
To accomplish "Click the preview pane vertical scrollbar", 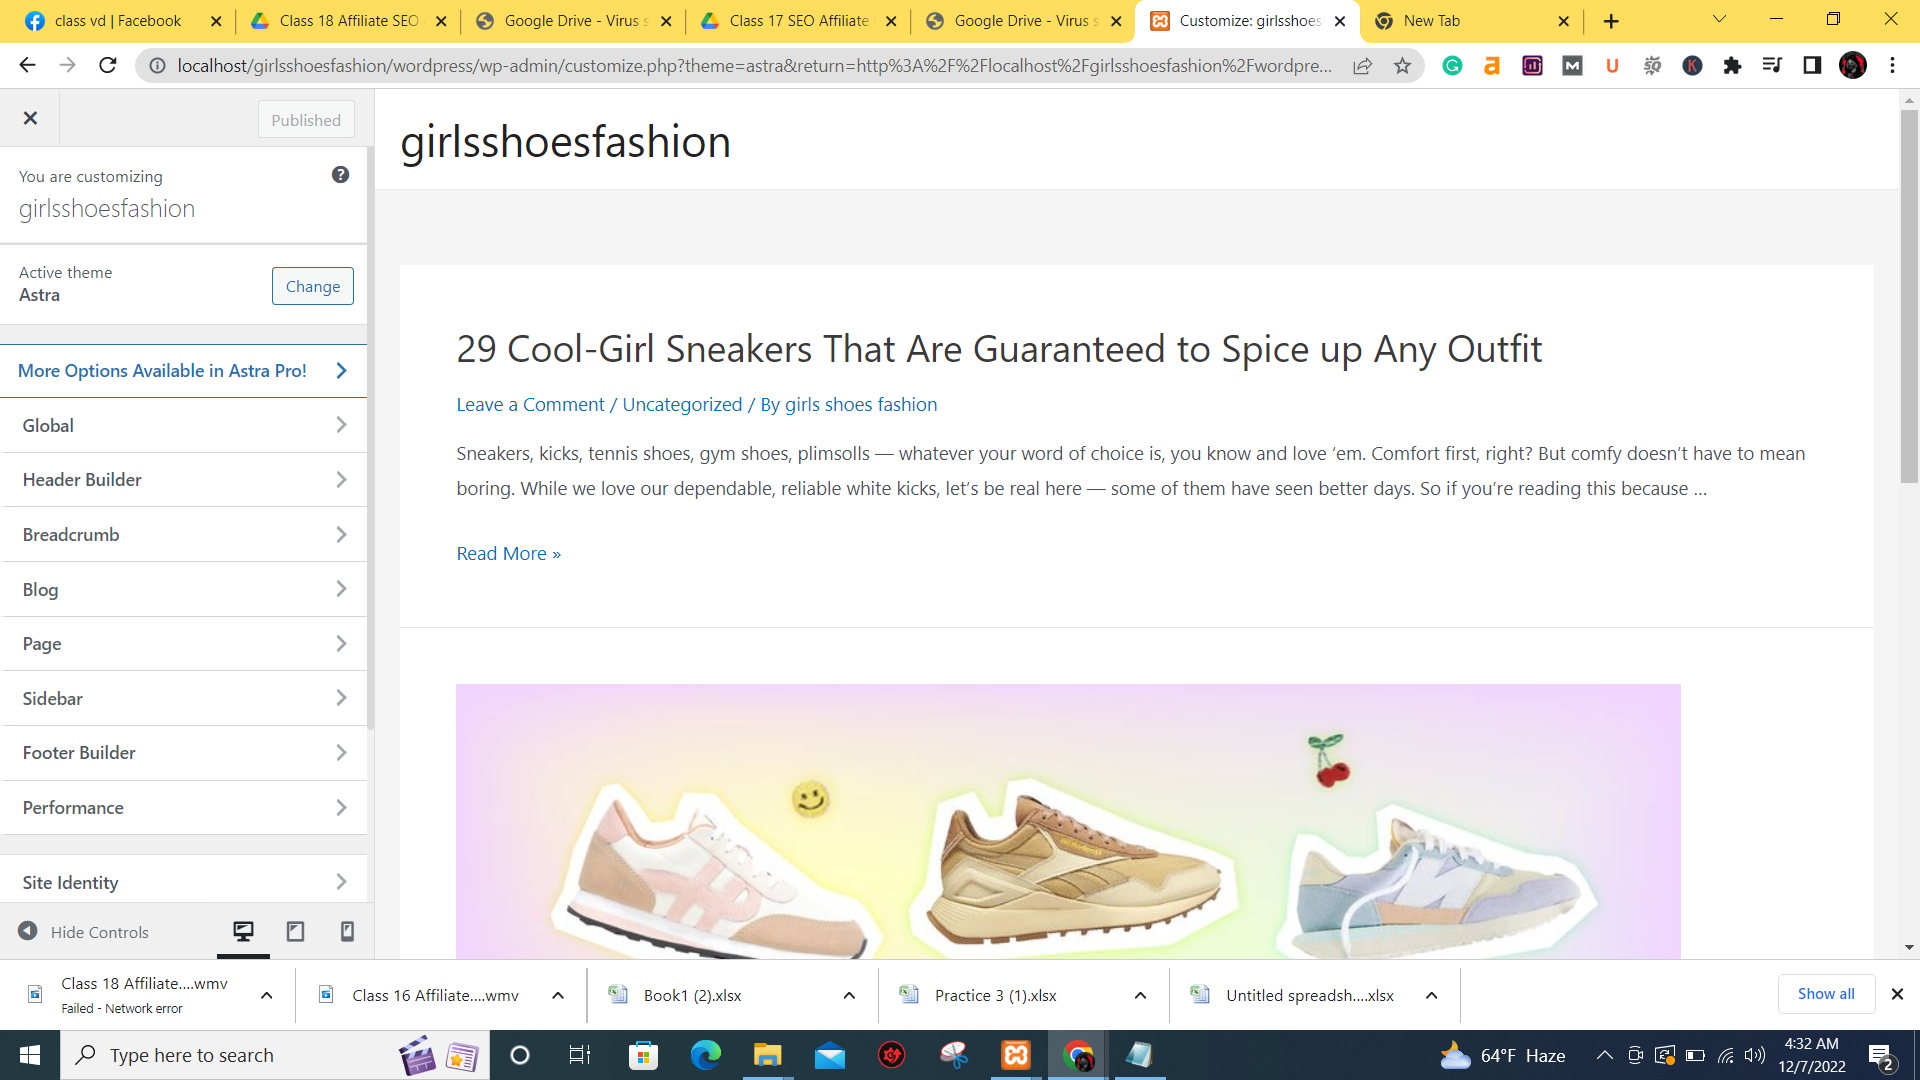I will (1909, 298).
